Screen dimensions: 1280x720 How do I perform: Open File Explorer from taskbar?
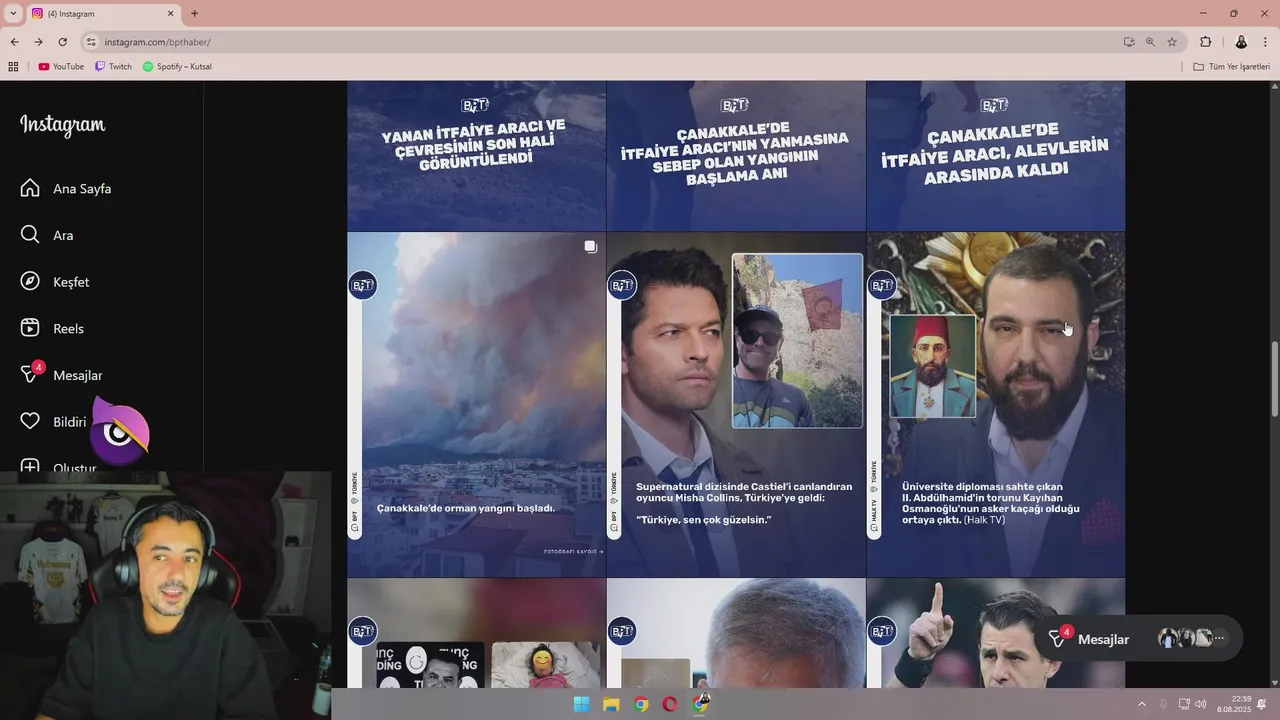click(611, 704)
